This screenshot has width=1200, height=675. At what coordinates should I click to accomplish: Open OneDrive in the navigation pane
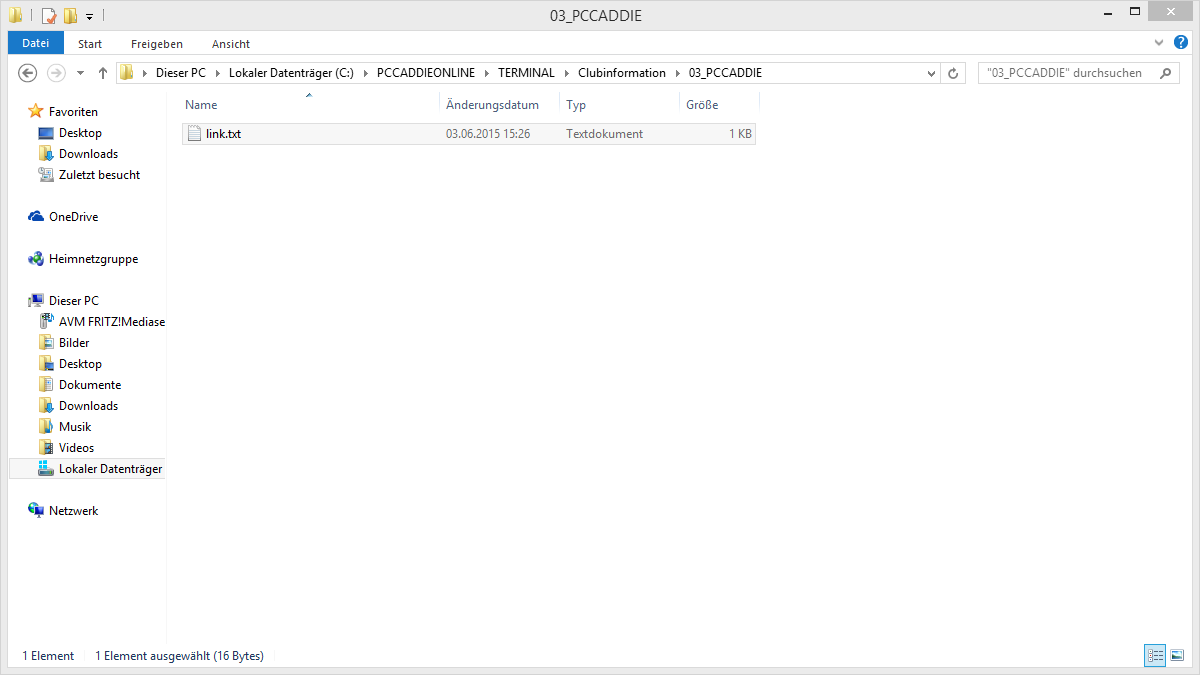click(x=73, y=217)
